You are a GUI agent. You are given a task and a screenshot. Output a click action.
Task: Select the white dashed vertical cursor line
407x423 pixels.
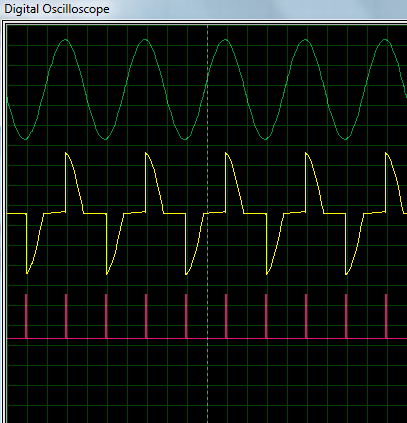207,223
